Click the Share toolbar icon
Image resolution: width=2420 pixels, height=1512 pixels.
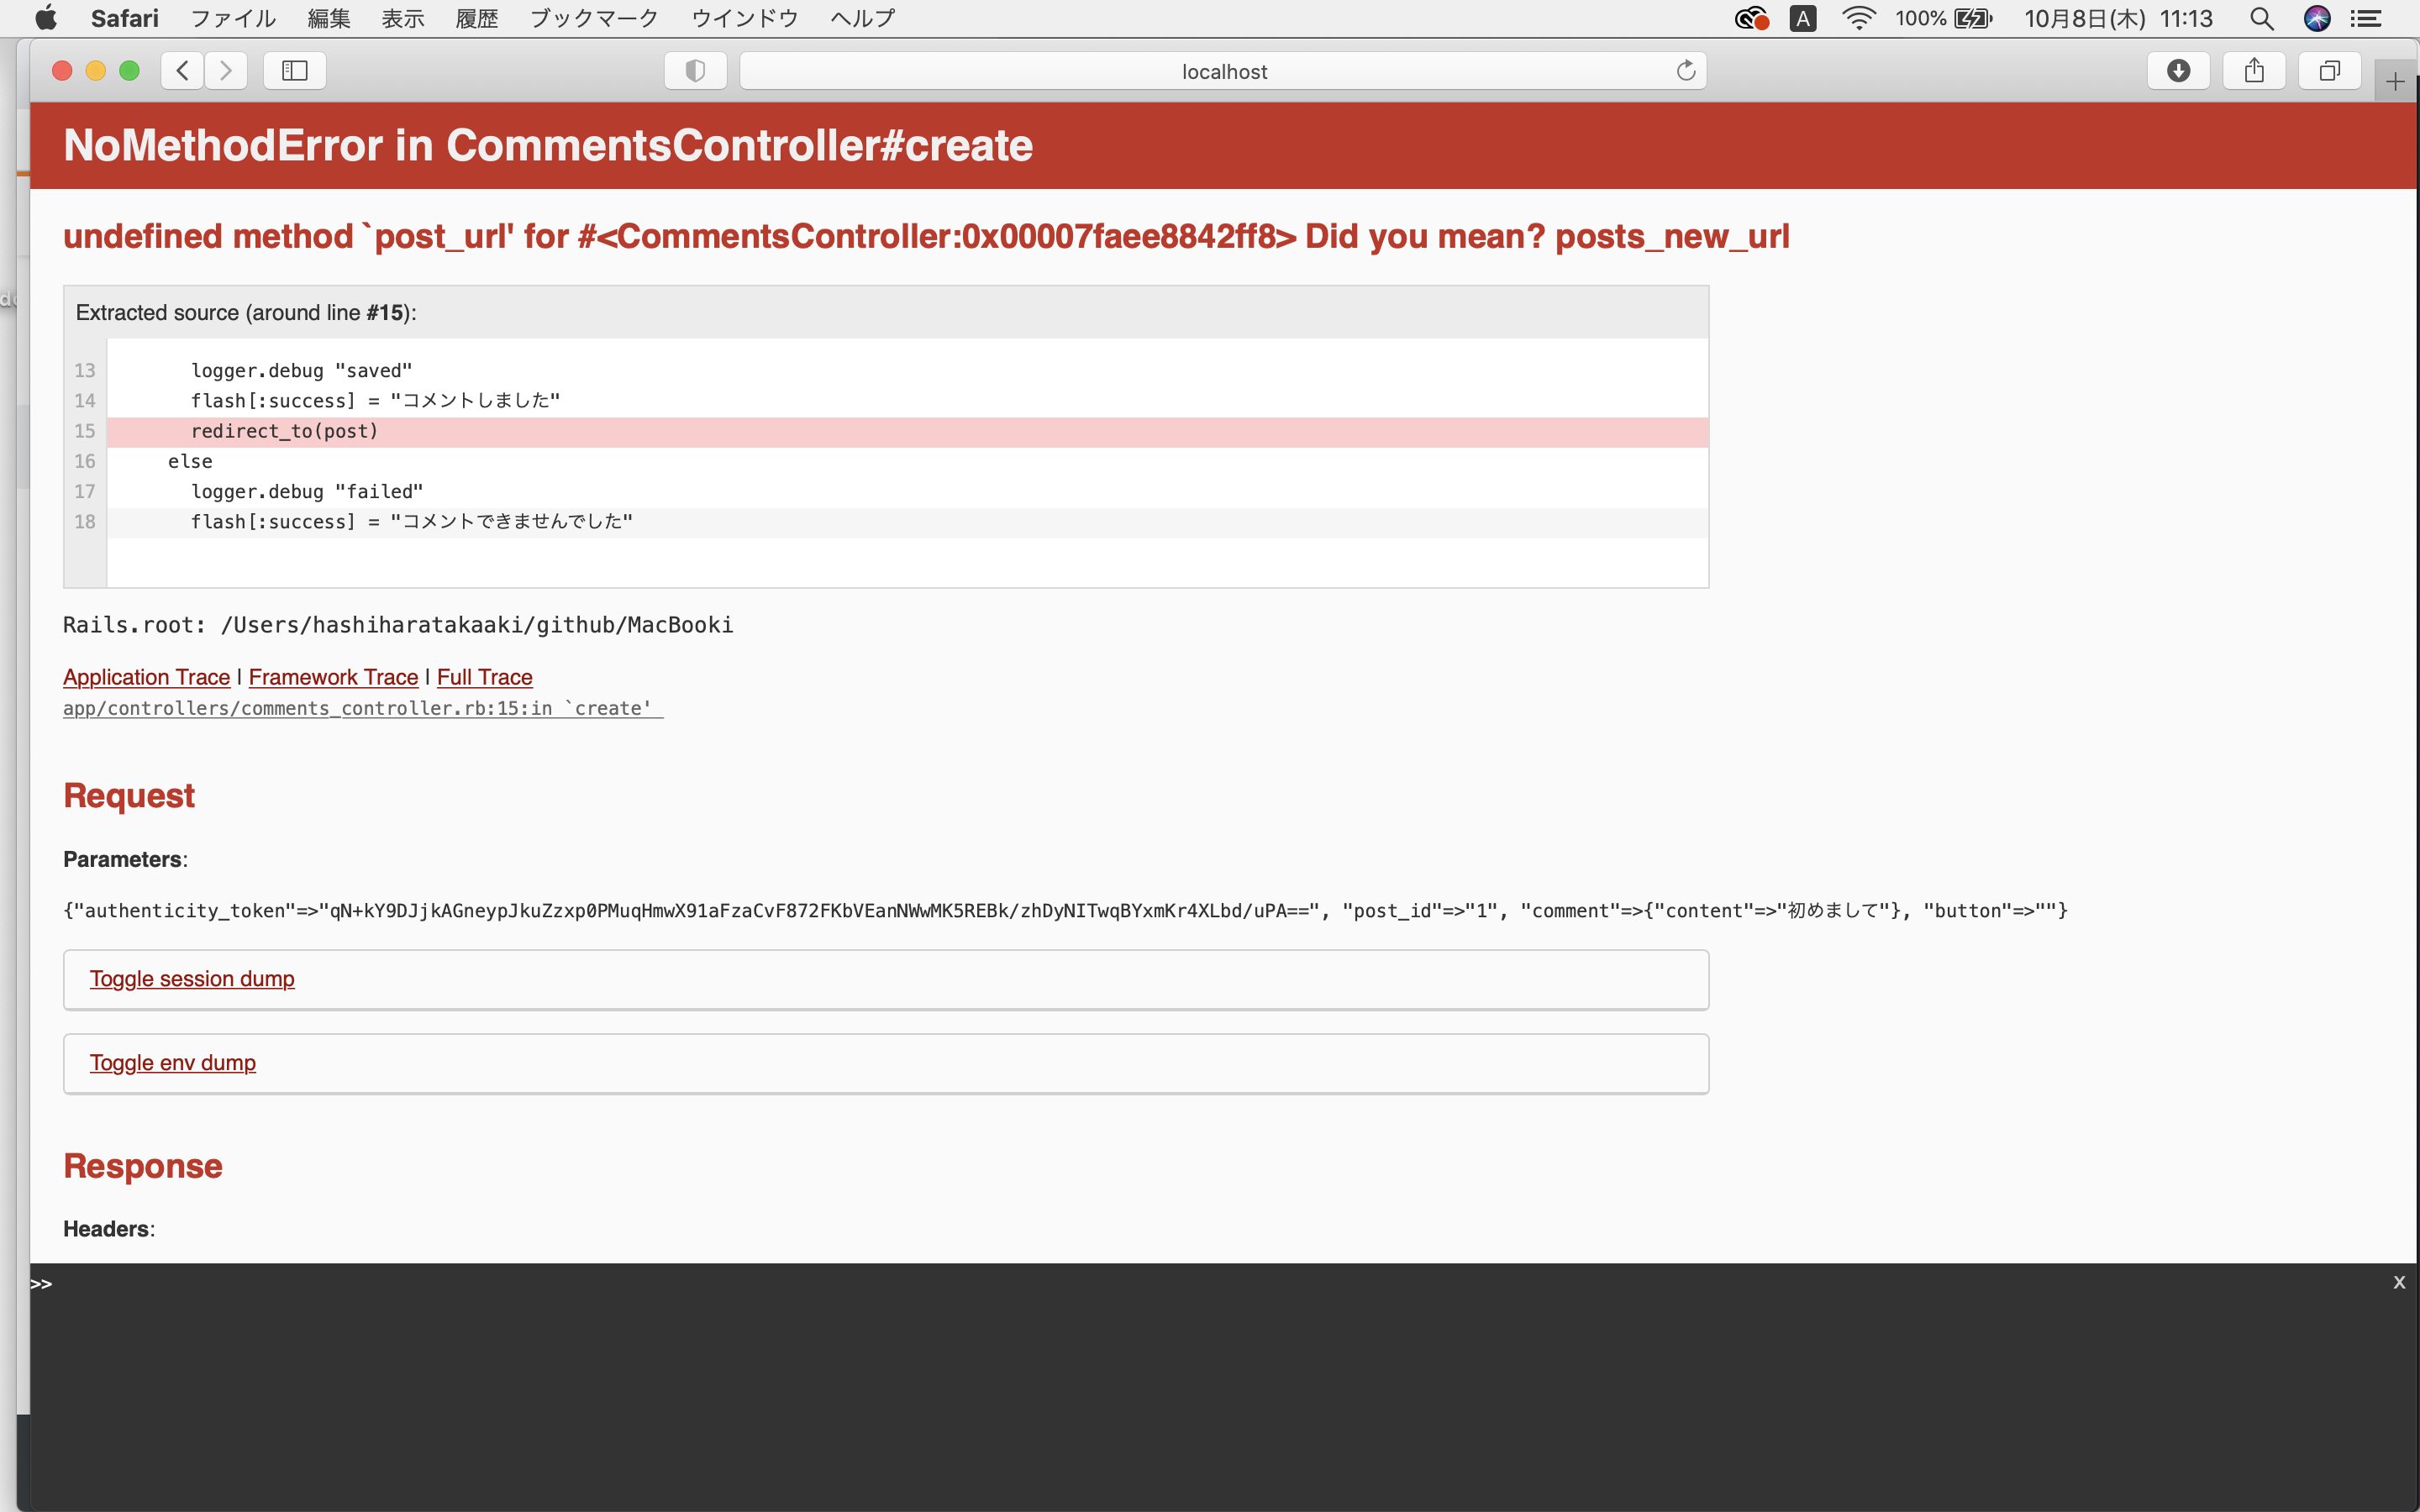[2254, 71]
